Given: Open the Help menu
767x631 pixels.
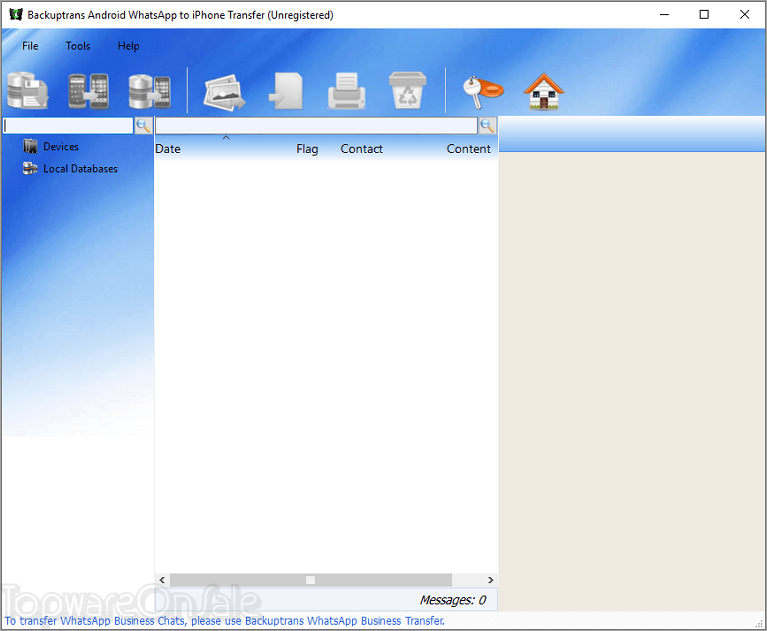Looking at the screenshot, I should point(128,46).
